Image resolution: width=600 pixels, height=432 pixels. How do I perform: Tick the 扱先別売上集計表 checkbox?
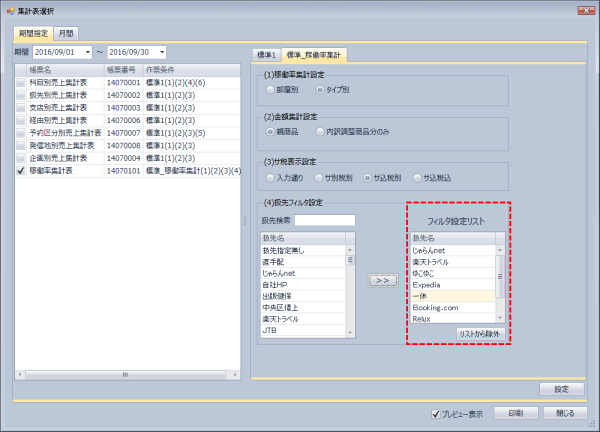point(21,95)
